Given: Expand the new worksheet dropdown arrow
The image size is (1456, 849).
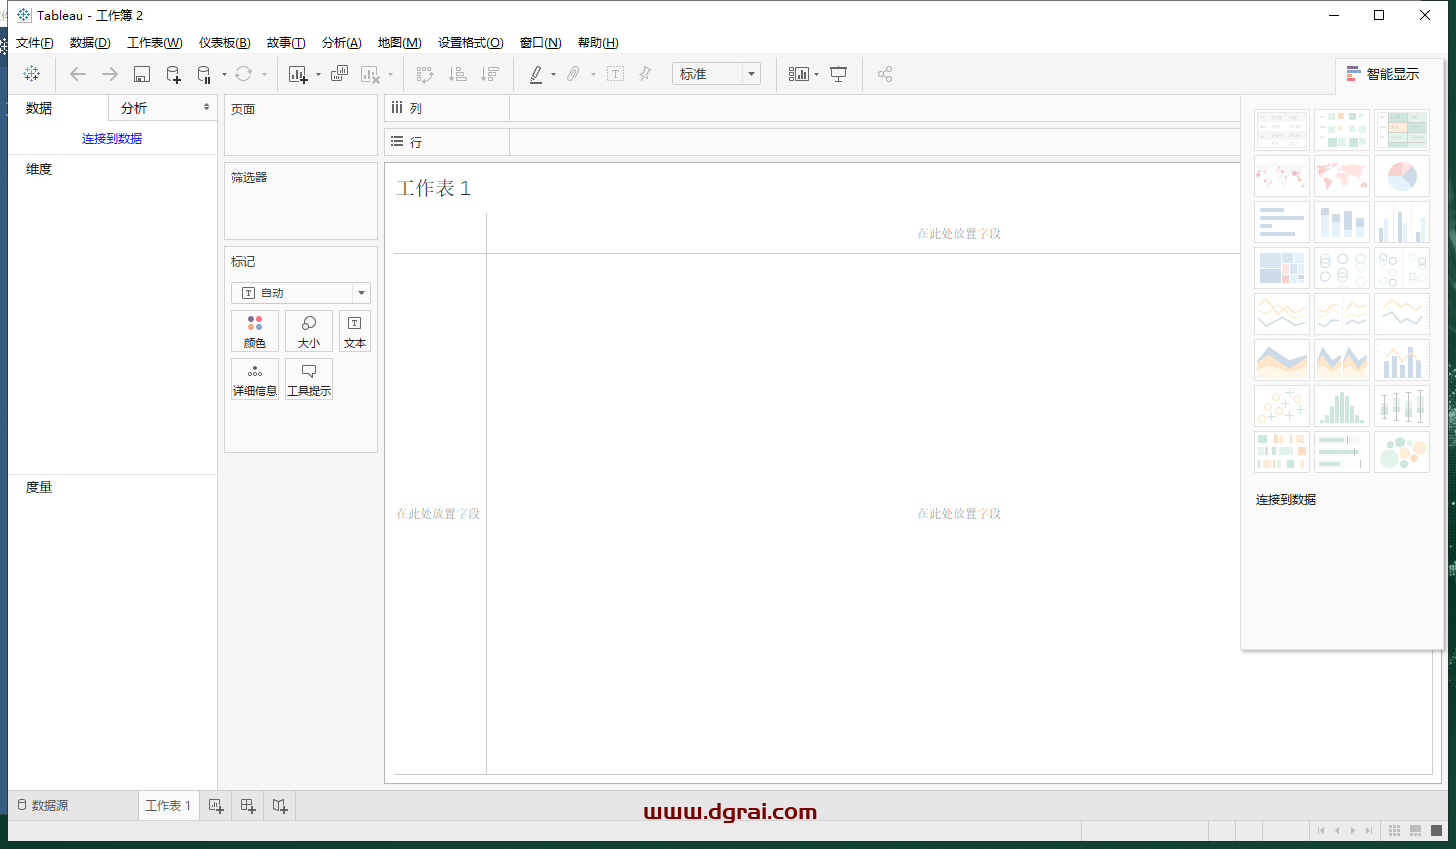Looking at the screenshot, I should point(318,74).
